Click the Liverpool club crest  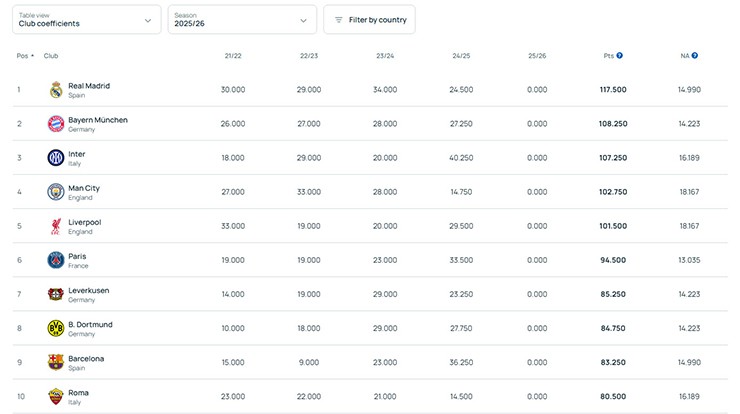pyautogui.click(x=56, y=226)
